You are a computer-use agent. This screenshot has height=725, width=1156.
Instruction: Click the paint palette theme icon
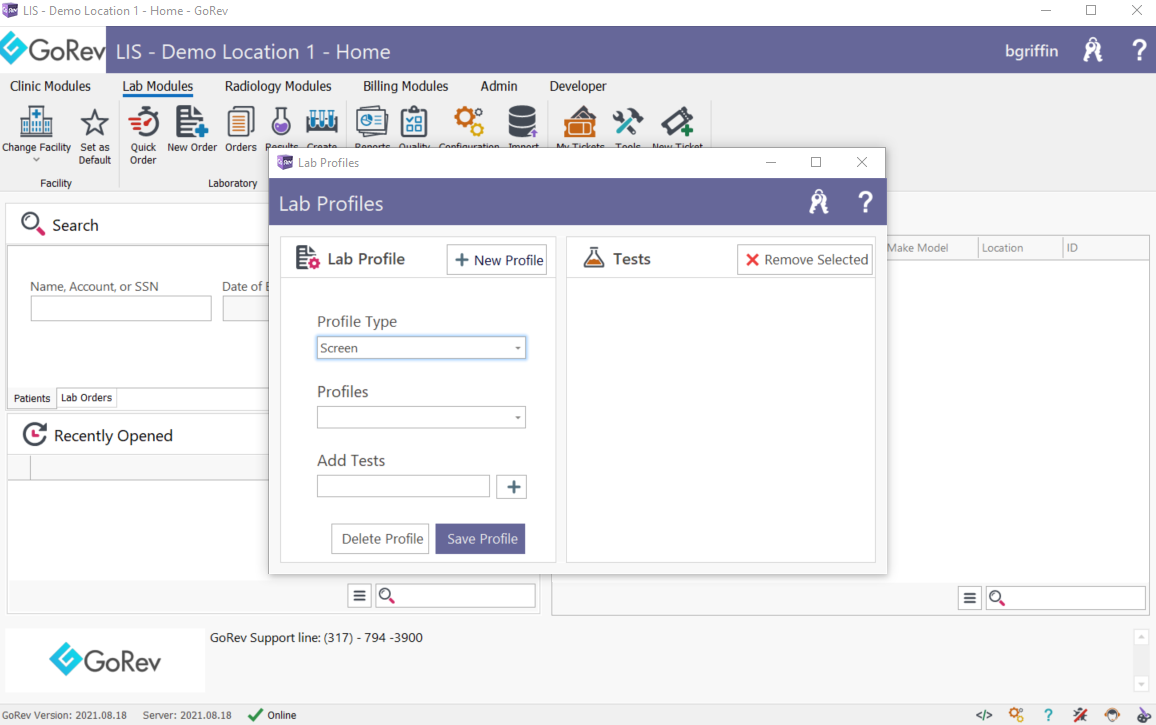(x=1143, y=715)
